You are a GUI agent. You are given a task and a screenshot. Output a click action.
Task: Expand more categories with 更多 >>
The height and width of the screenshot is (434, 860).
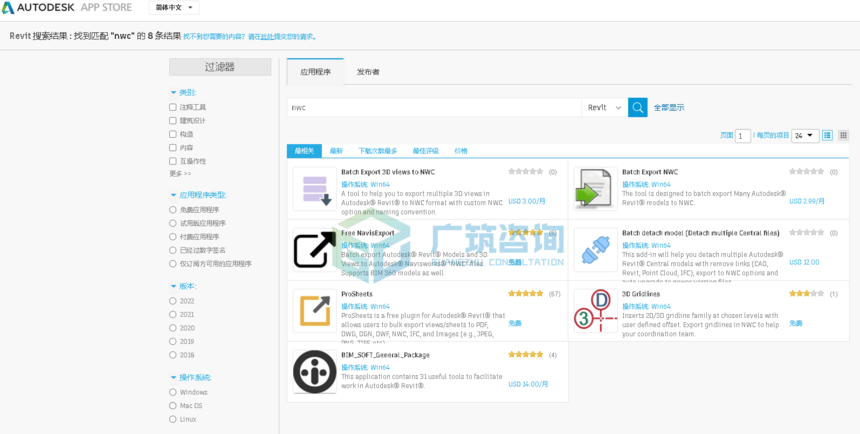click(x=180, y=173)
